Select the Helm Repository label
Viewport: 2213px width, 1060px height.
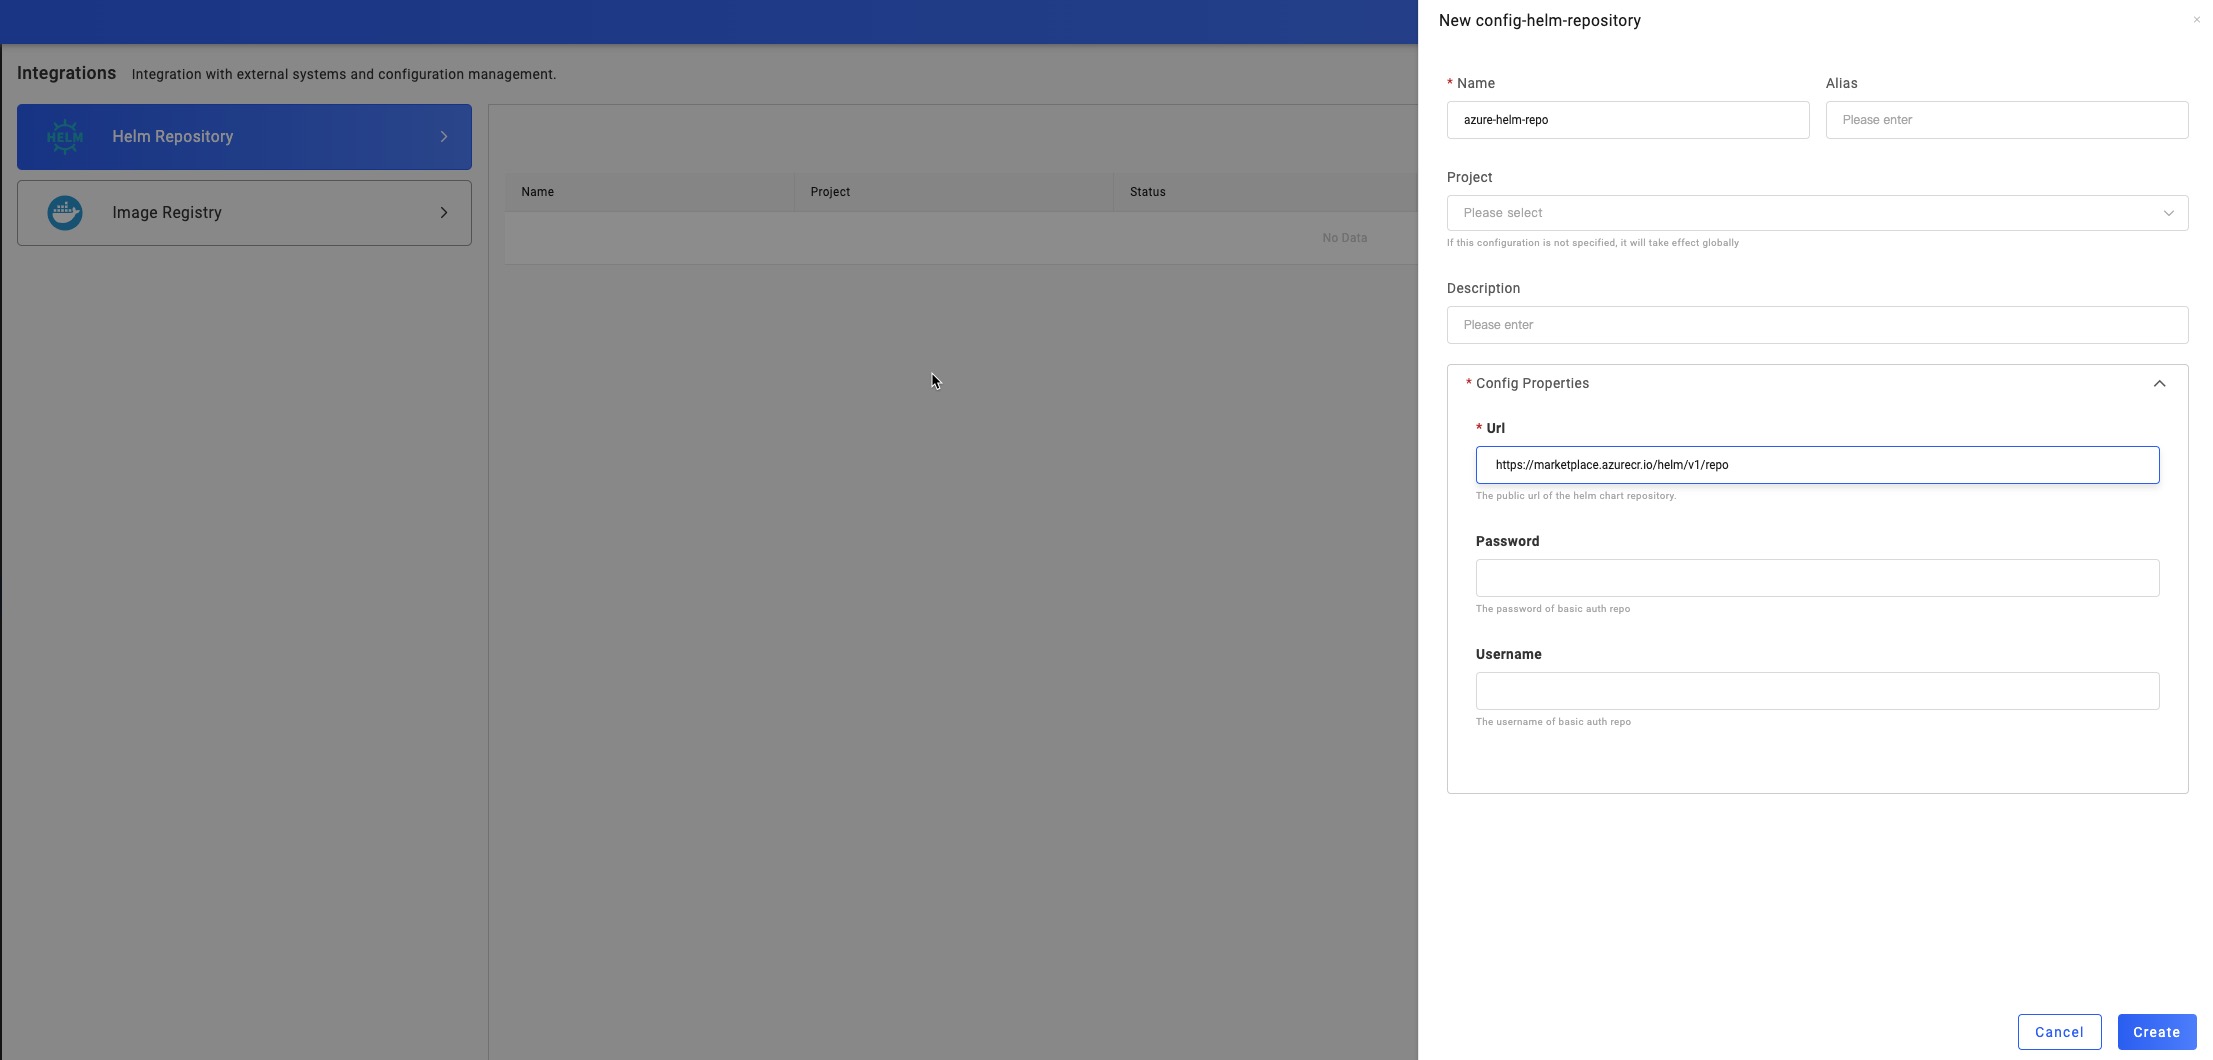(x=172, y=137)
